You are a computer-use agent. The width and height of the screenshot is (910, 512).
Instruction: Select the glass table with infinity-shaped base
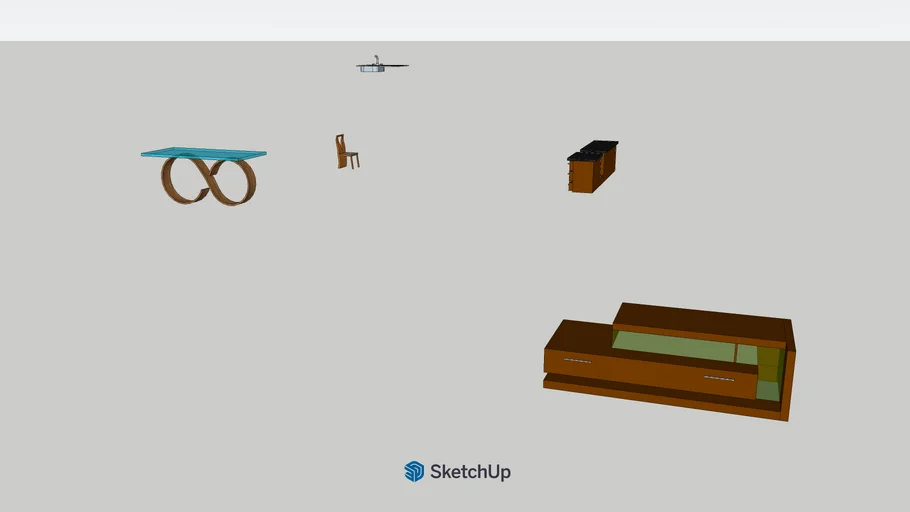click(x=204, y=175)
